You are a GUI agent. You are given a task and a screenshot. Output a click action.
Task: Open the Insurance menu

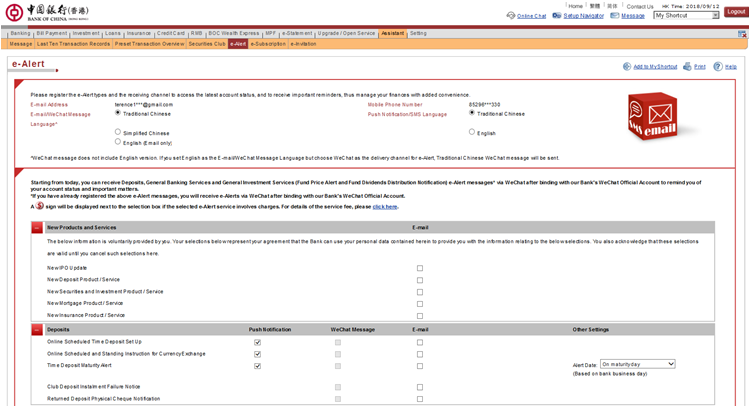(x=139, y=33)
